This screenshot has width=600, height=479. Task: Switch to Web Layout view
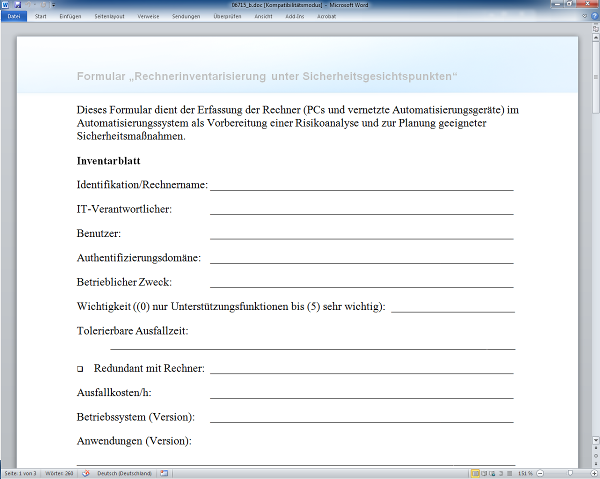pos(494,473)
